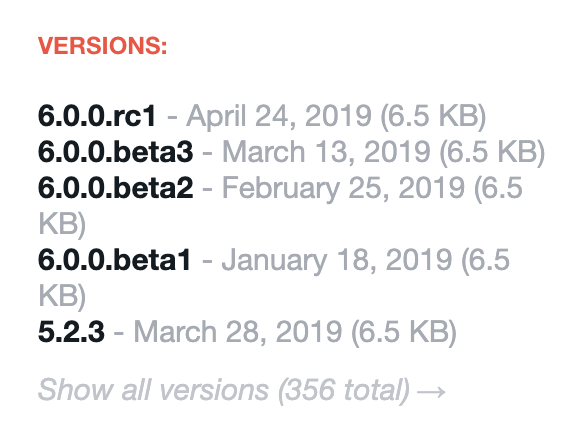Click the 6.5 KB size beside 5.2.3
This screenshot has height=444, width=574.
[404, 332]
